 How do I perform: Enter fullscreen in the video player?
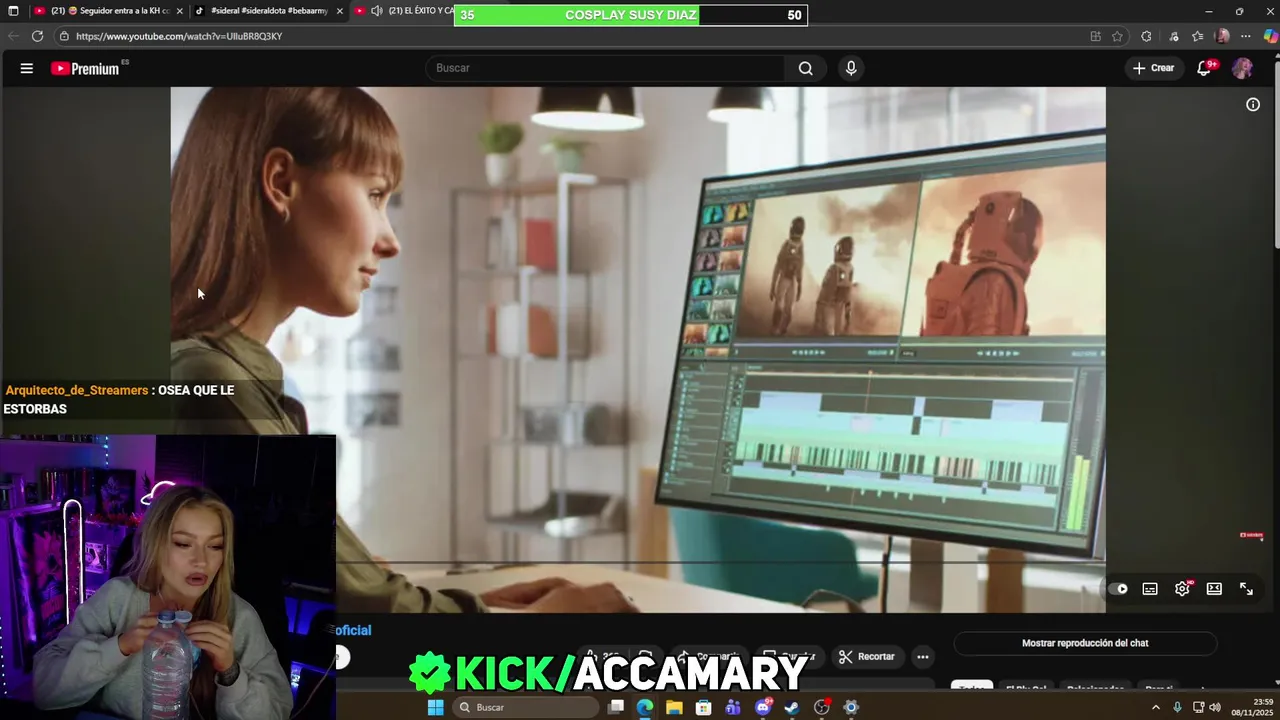pos(1246,589)
